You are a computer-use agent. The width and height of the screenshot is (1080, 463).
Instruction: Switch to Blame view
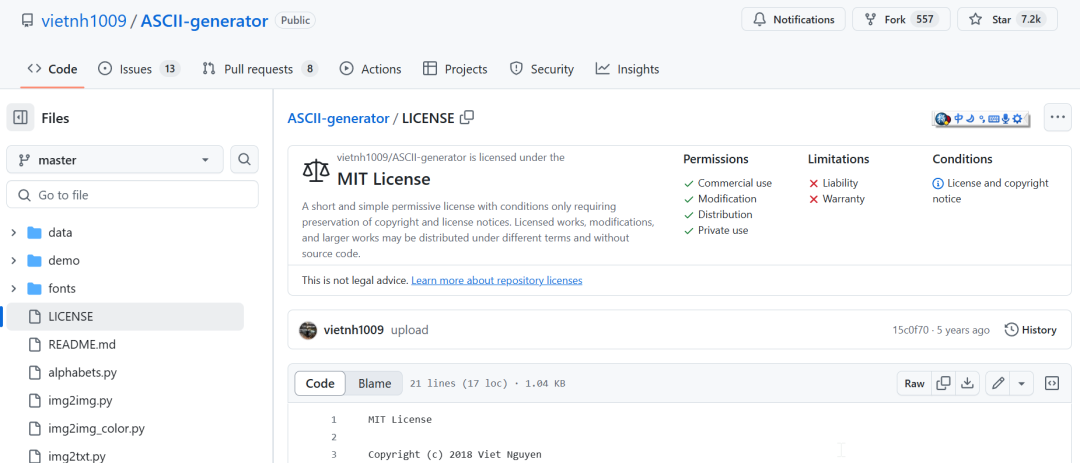click(374, 384)
